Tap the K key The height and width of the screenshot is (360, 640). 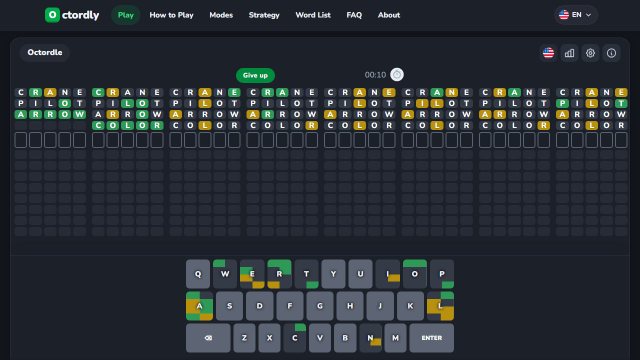pyautogui.click(x=410, y=306)
